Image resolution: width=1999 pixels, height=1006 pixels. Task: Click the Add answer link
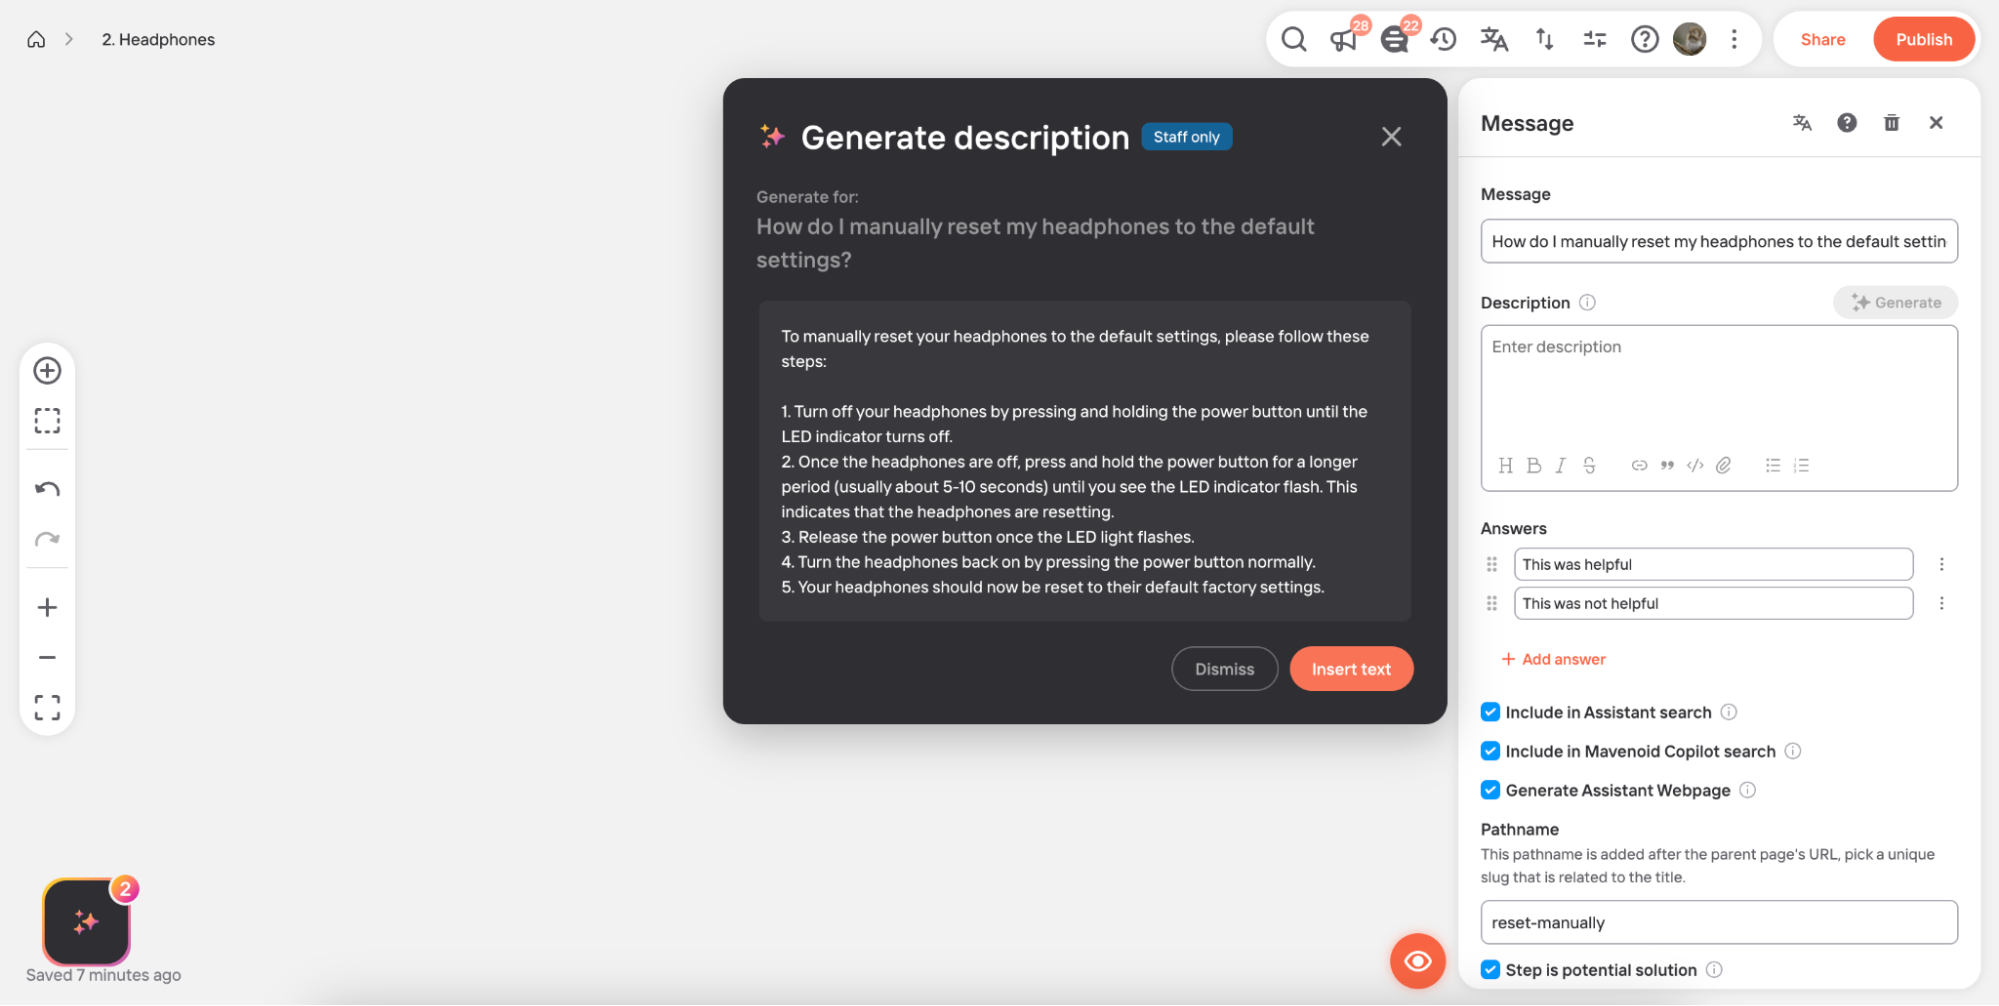point(1553,659)
